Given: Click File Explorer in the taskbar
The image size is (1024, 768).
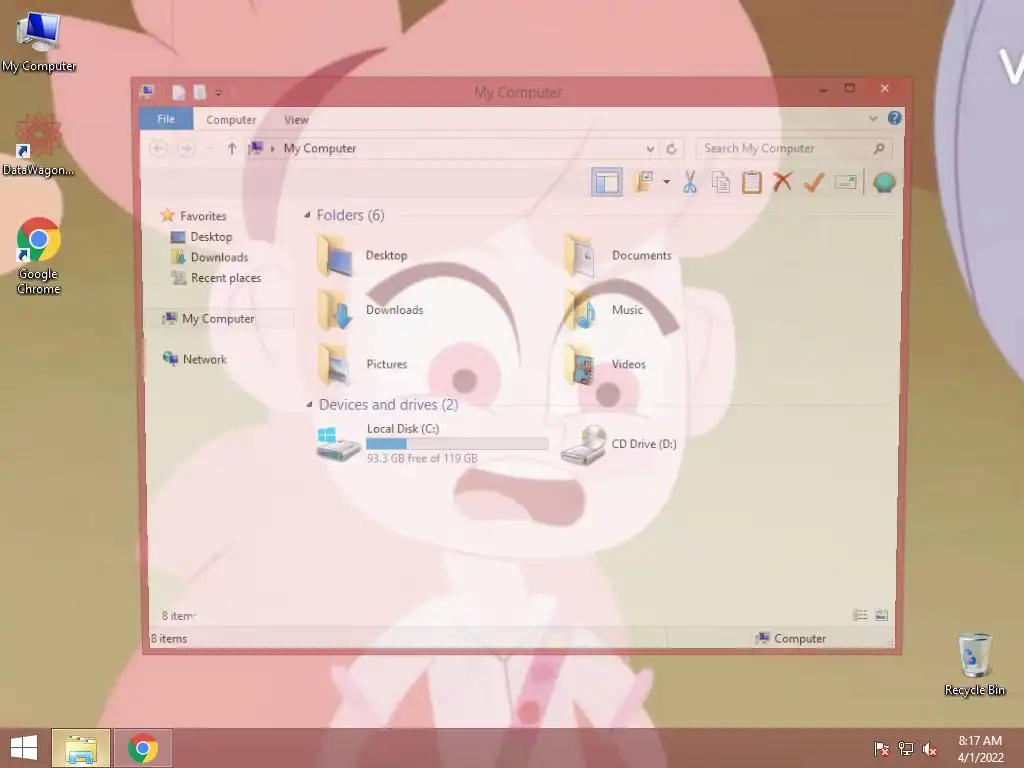Looking at the screenshot, I should click(x=81, y=748).
